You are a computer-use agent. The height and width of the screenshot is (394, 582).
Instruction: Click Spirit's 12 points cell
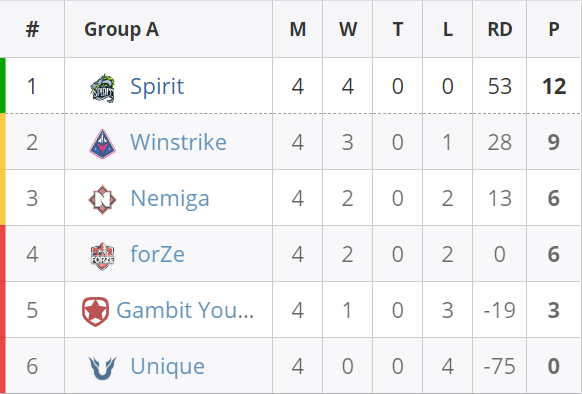554,87
